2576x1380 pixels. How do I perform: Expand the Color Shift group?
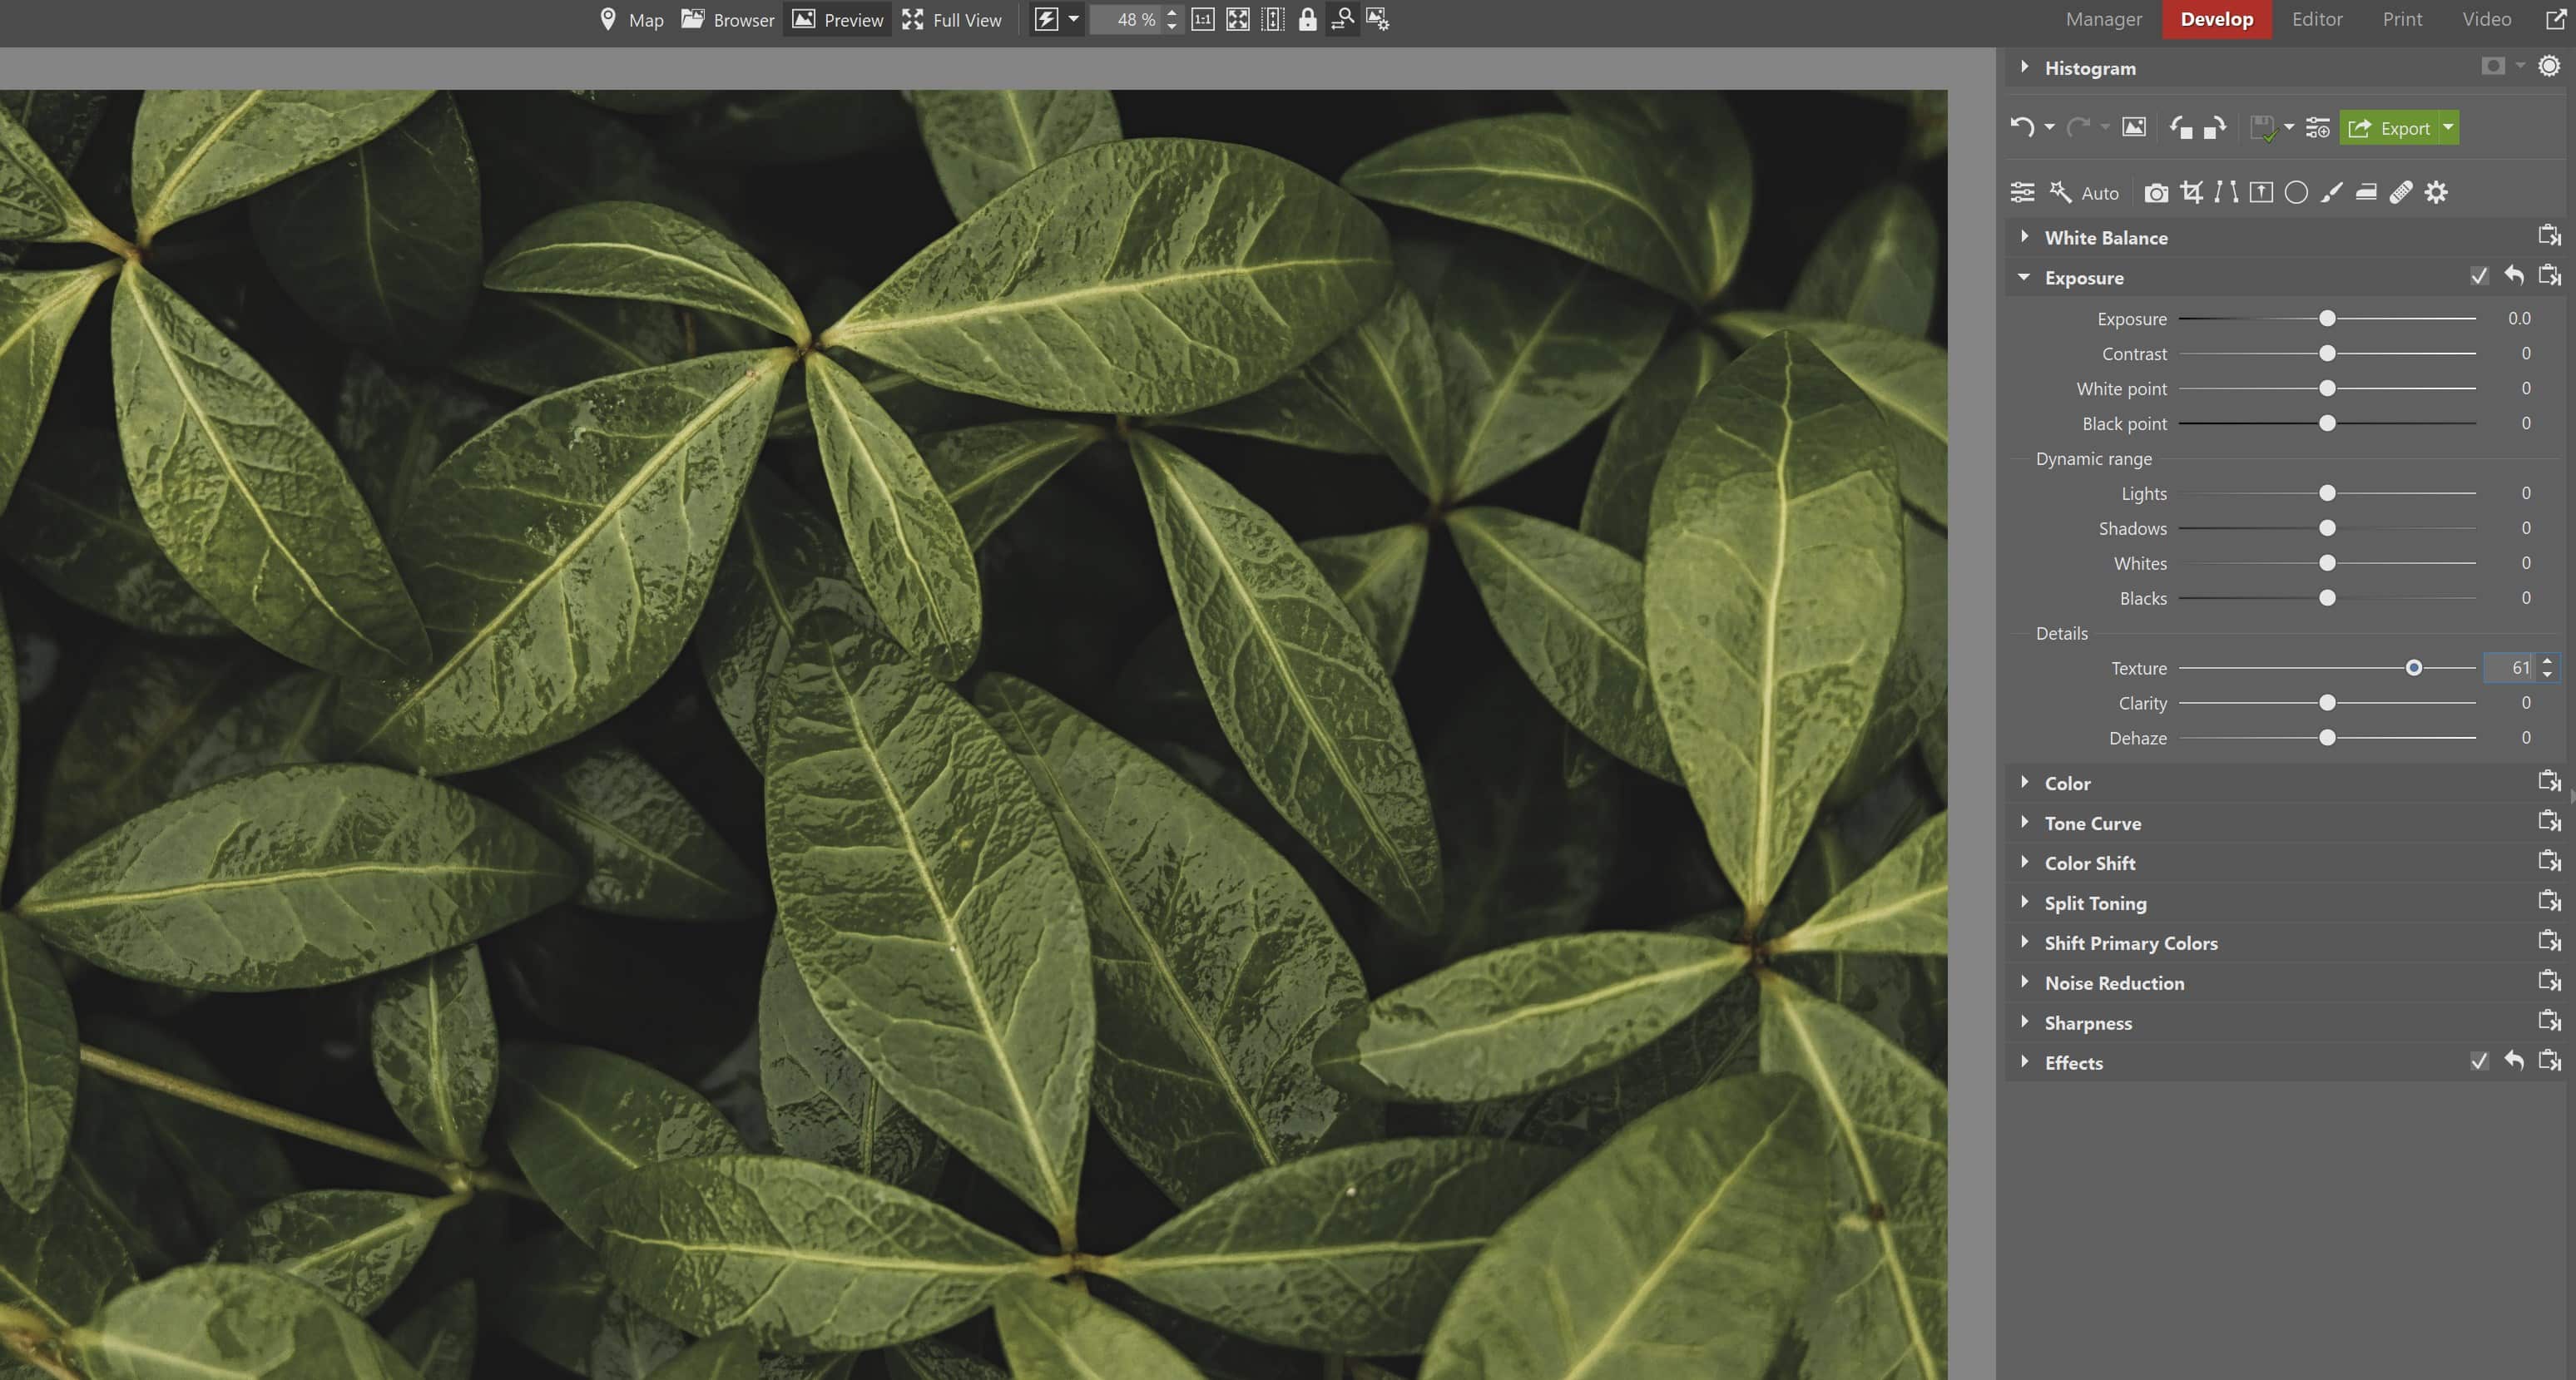2025,862
